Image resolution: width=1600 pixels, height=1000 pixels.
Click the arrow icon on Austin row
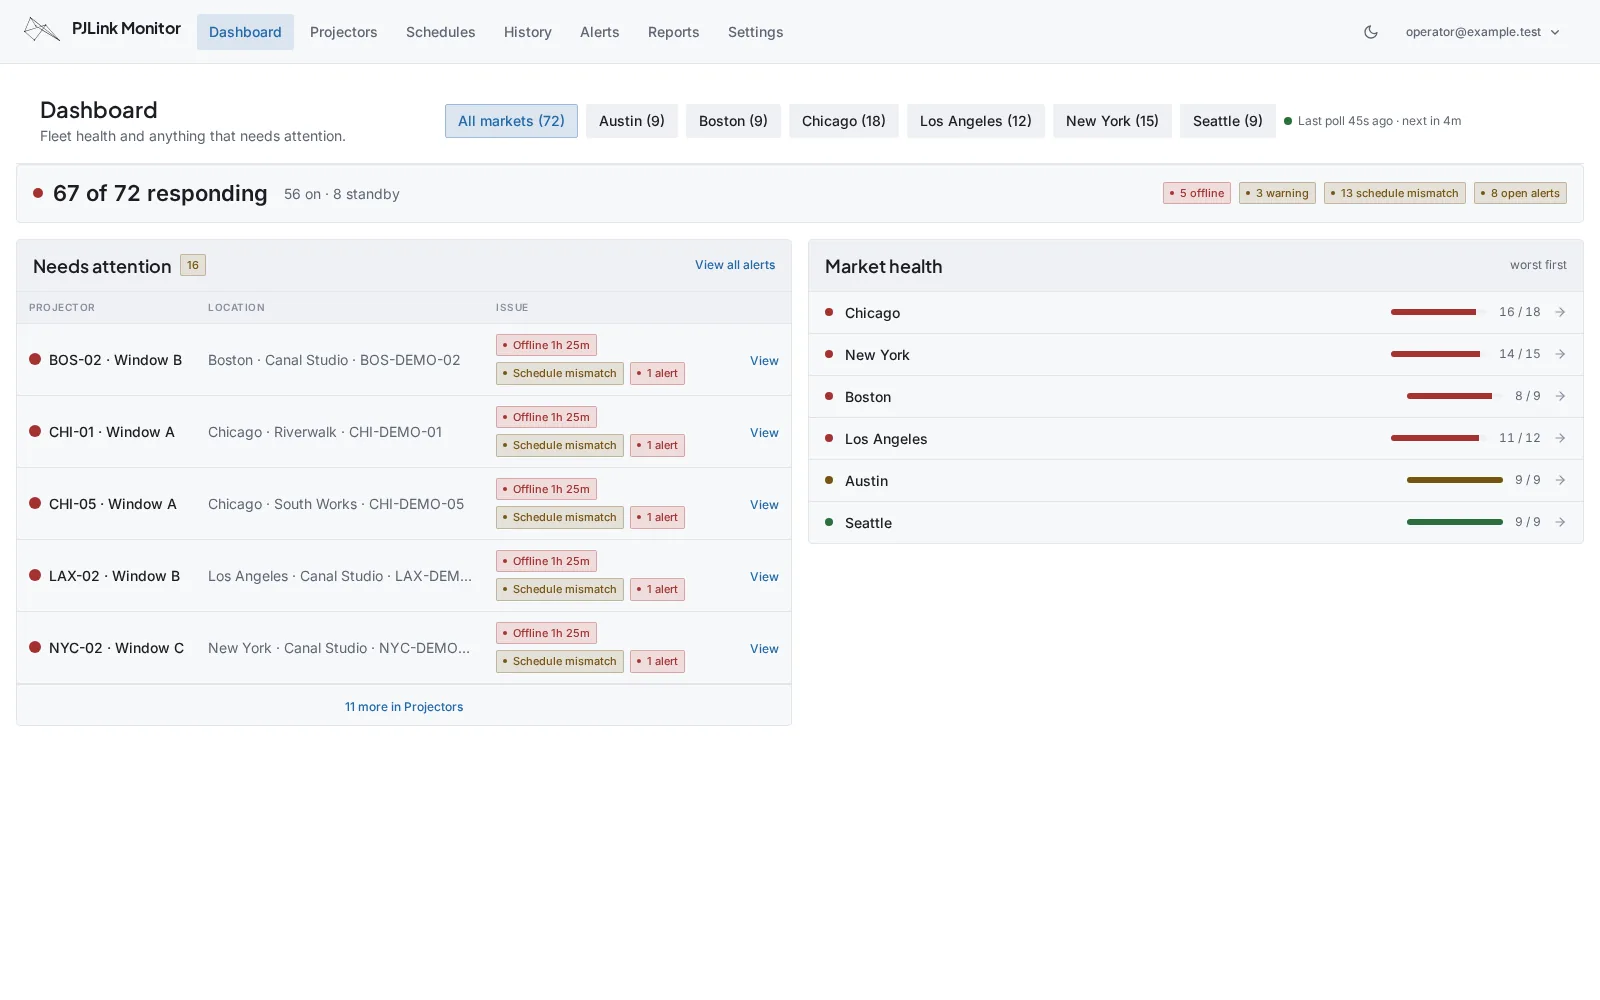1560,480
